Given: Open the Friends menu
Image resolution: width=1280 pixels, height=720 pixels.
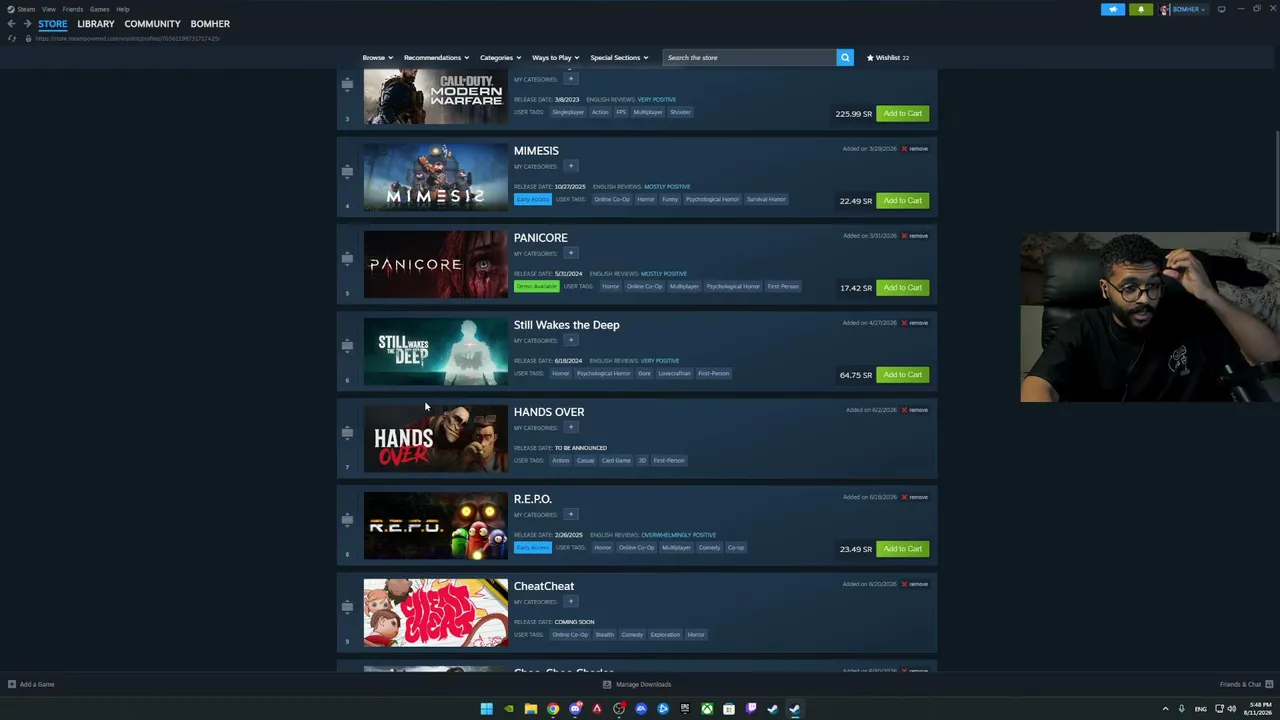Looking at the screenshot, I should click(x=72, y=9).
